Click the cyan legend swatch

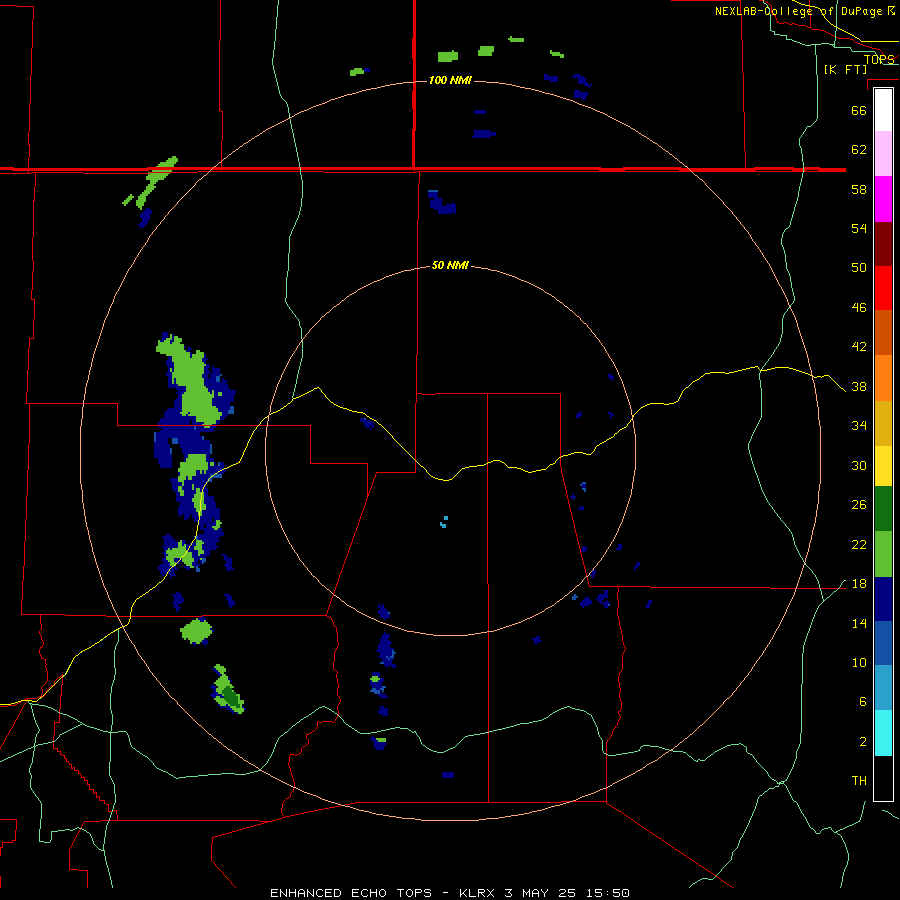pos(883,733)
